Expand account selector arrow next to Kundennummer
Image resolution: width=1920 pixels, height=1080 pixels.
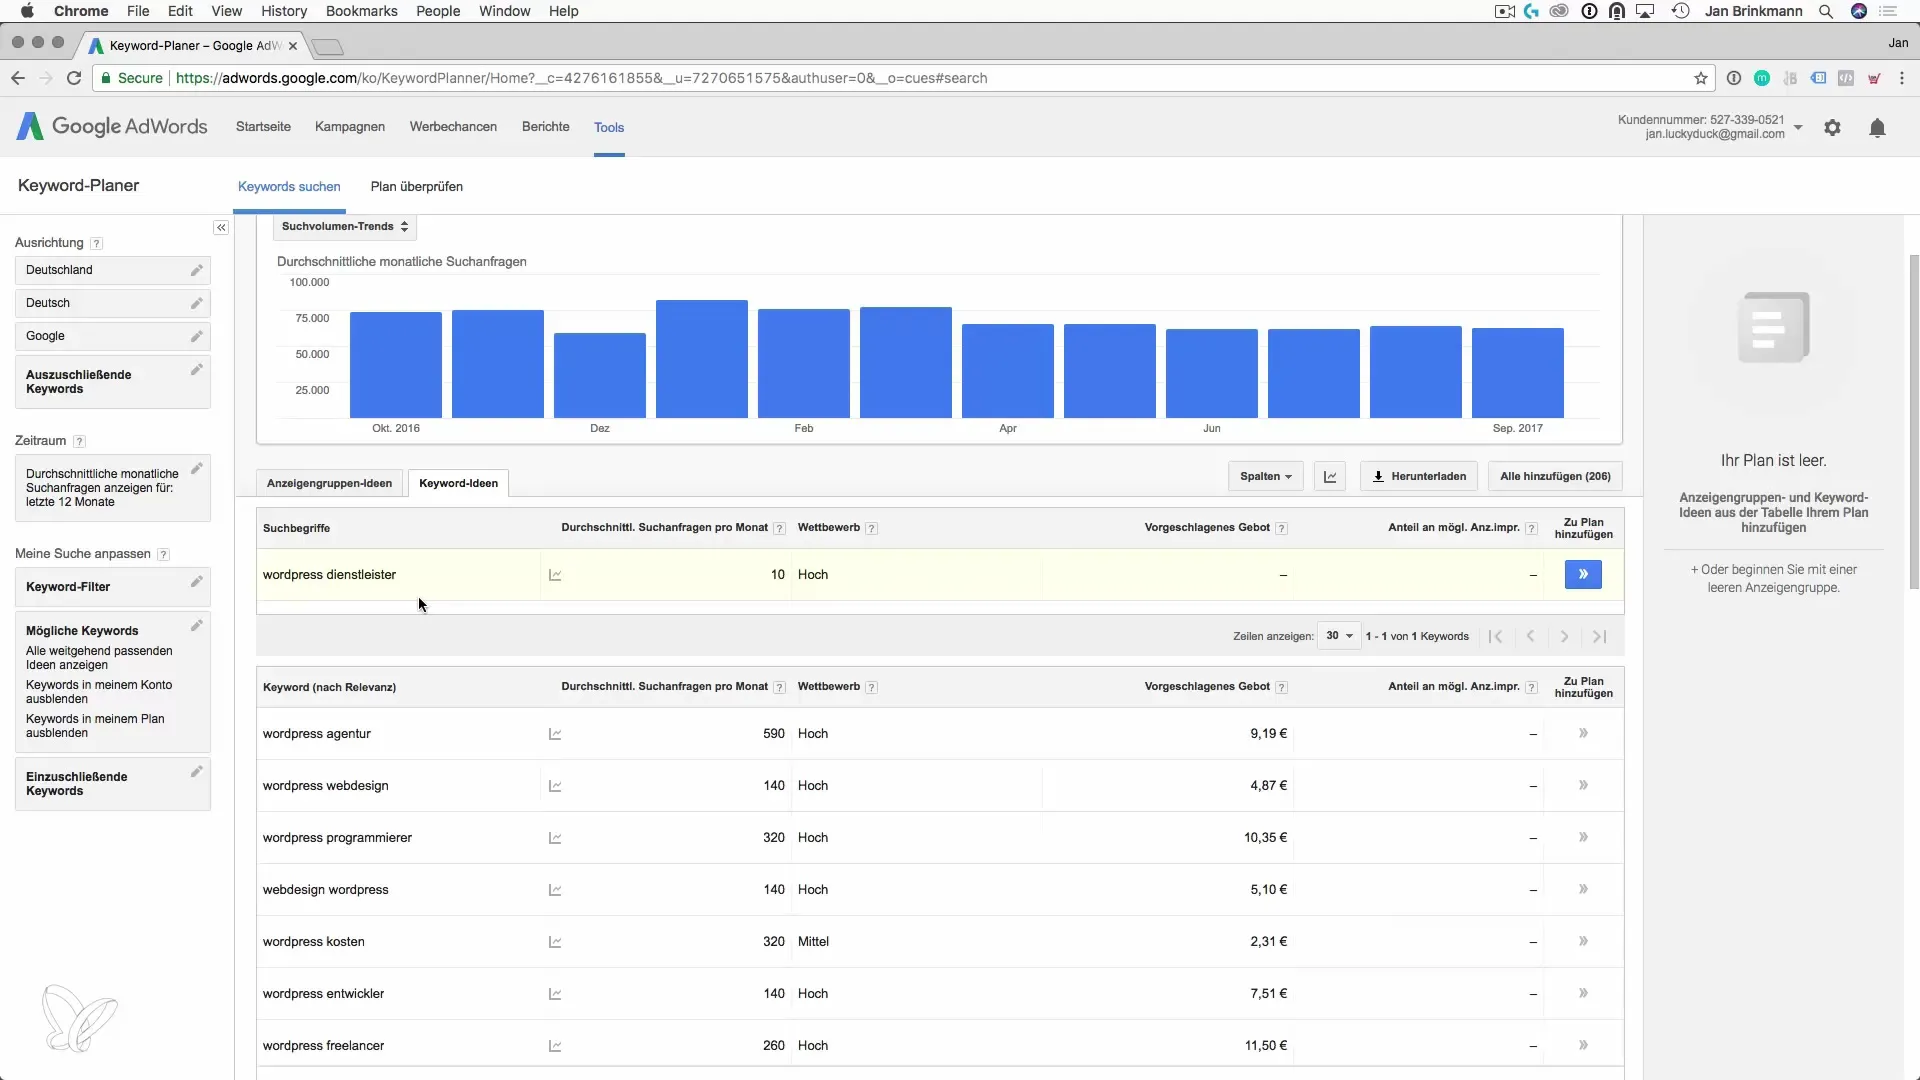click(x=1798, y=128)
